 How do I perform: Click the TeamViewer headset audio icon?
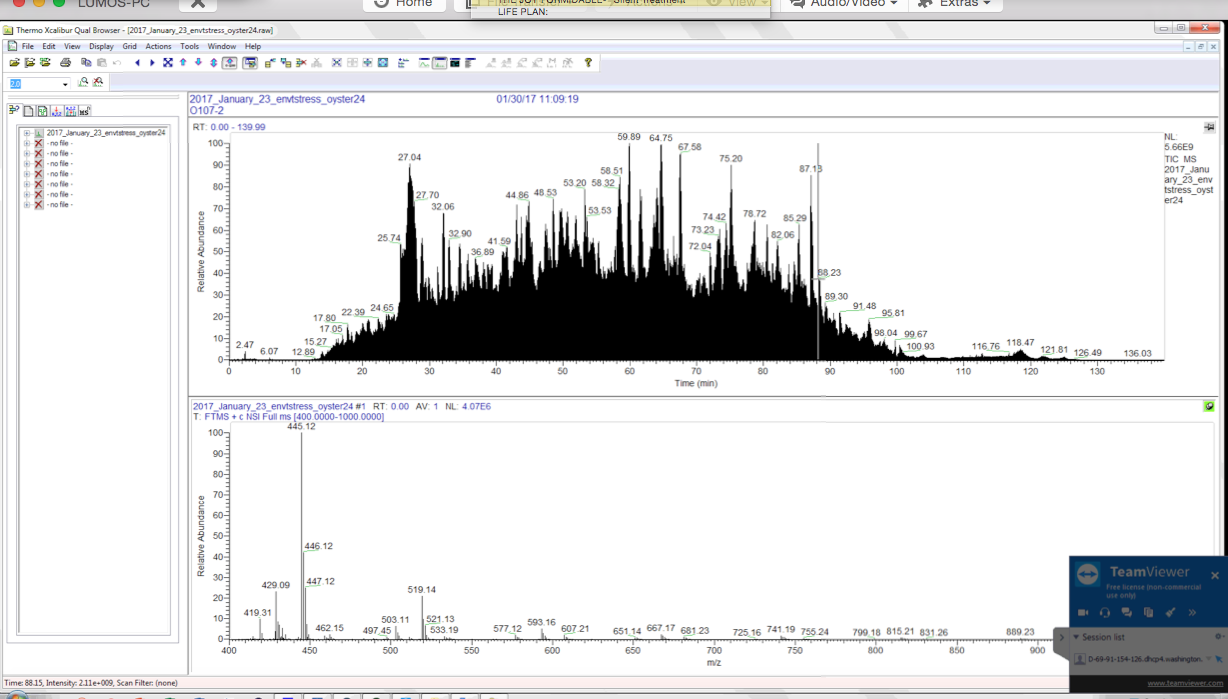(x=1105, y=612)
